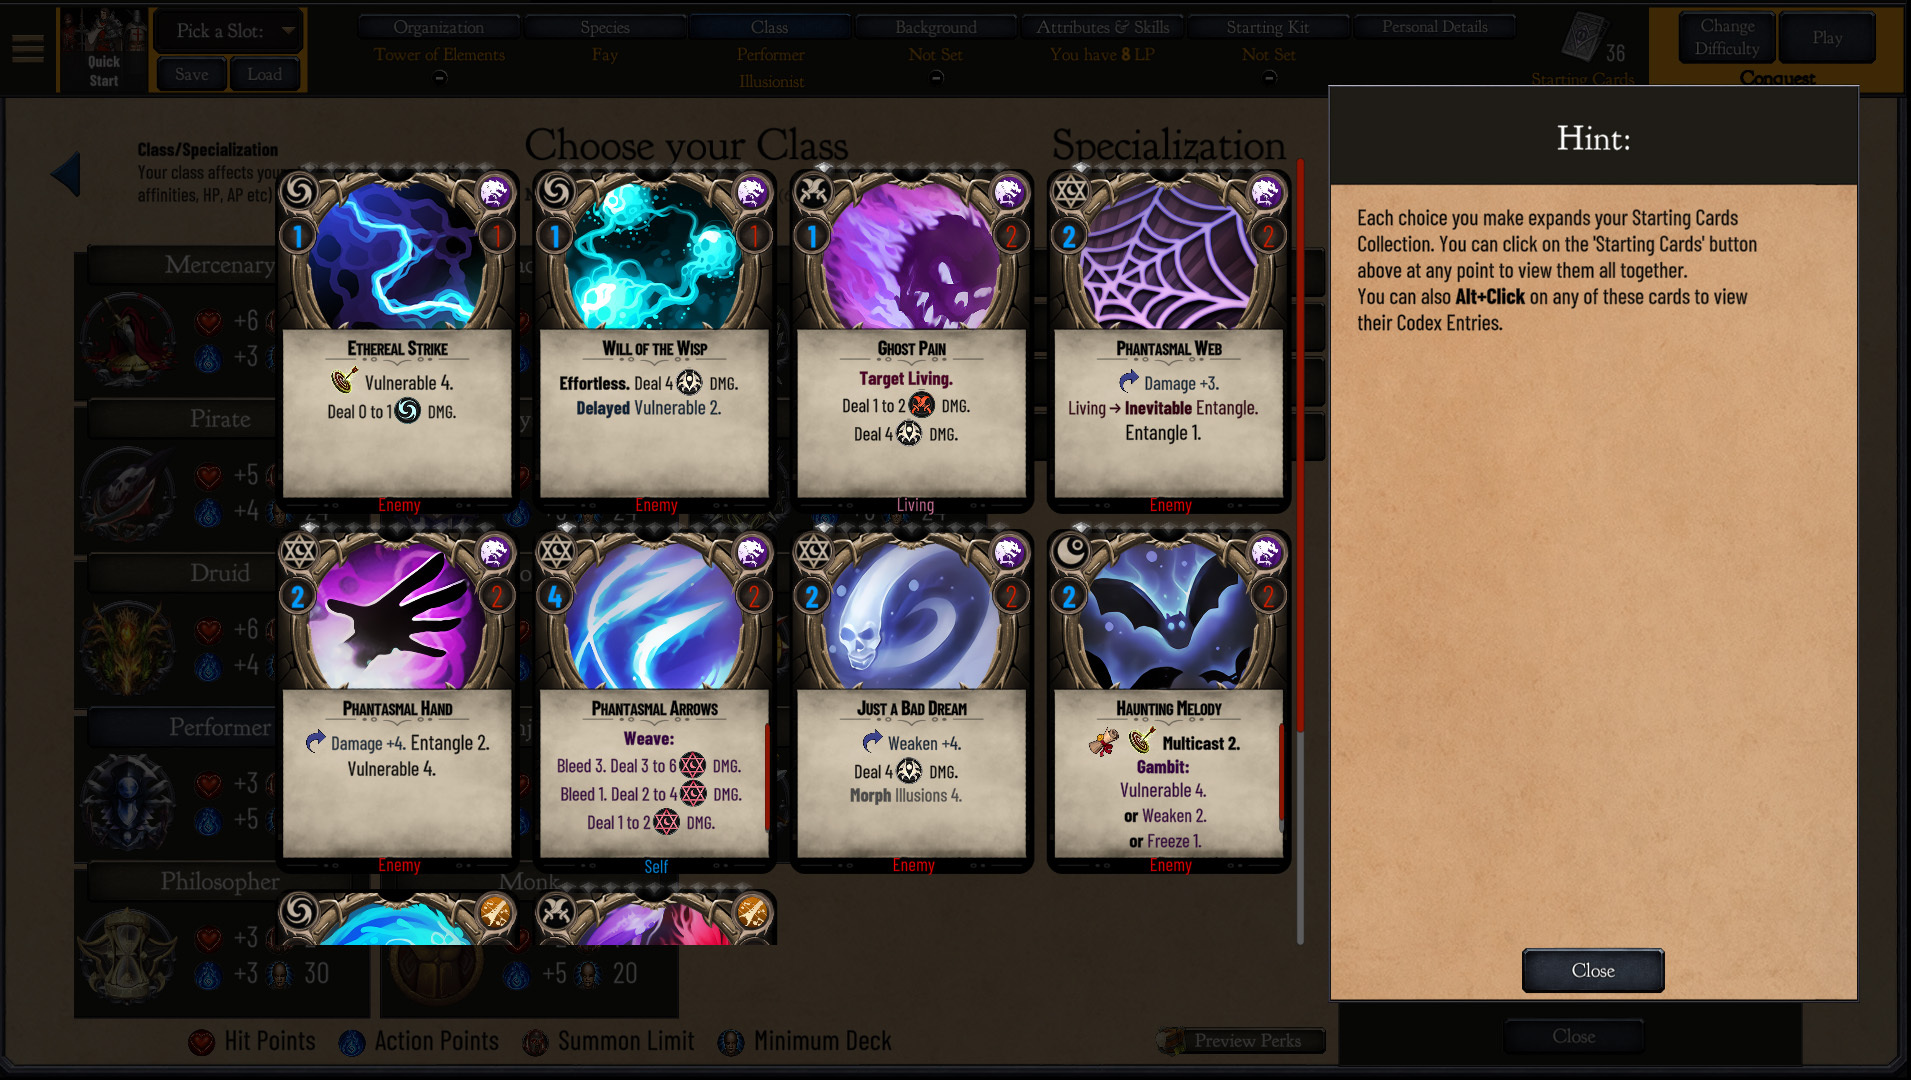Viewport: 1911px width, 1080px height.
Task: Click the blue back arrow
Action: (x=66, y=174)
